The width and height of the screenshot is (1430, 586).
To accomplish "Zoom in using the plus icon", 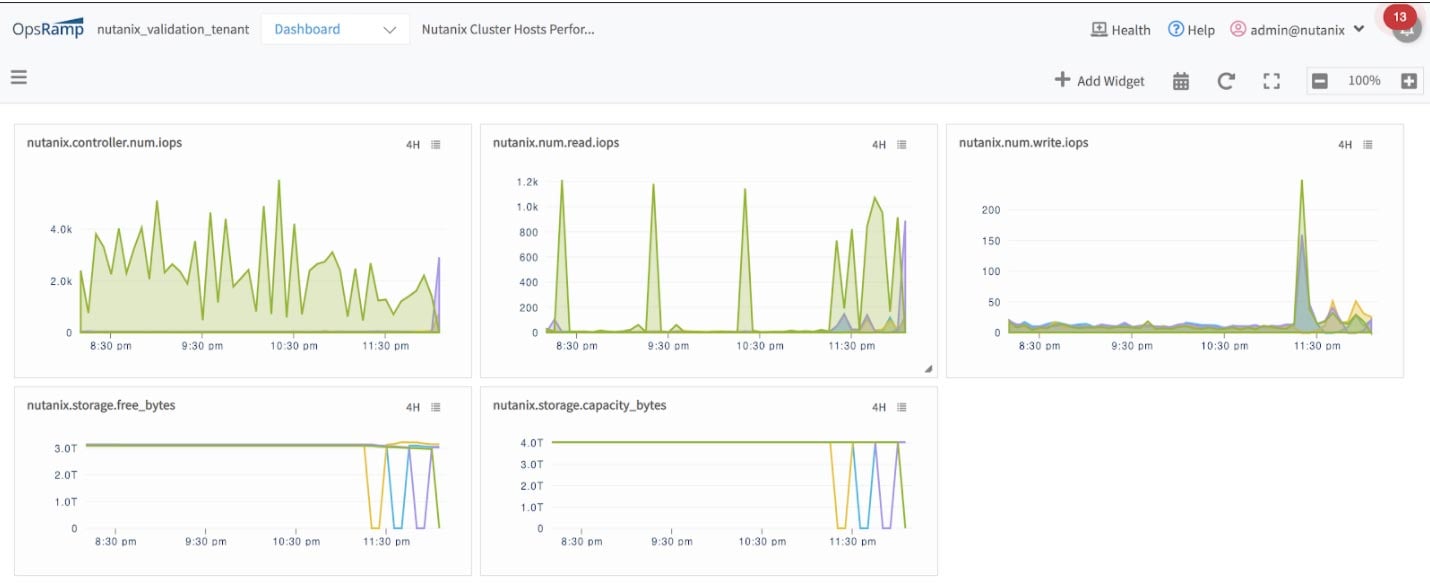I will coord(1410,80).
